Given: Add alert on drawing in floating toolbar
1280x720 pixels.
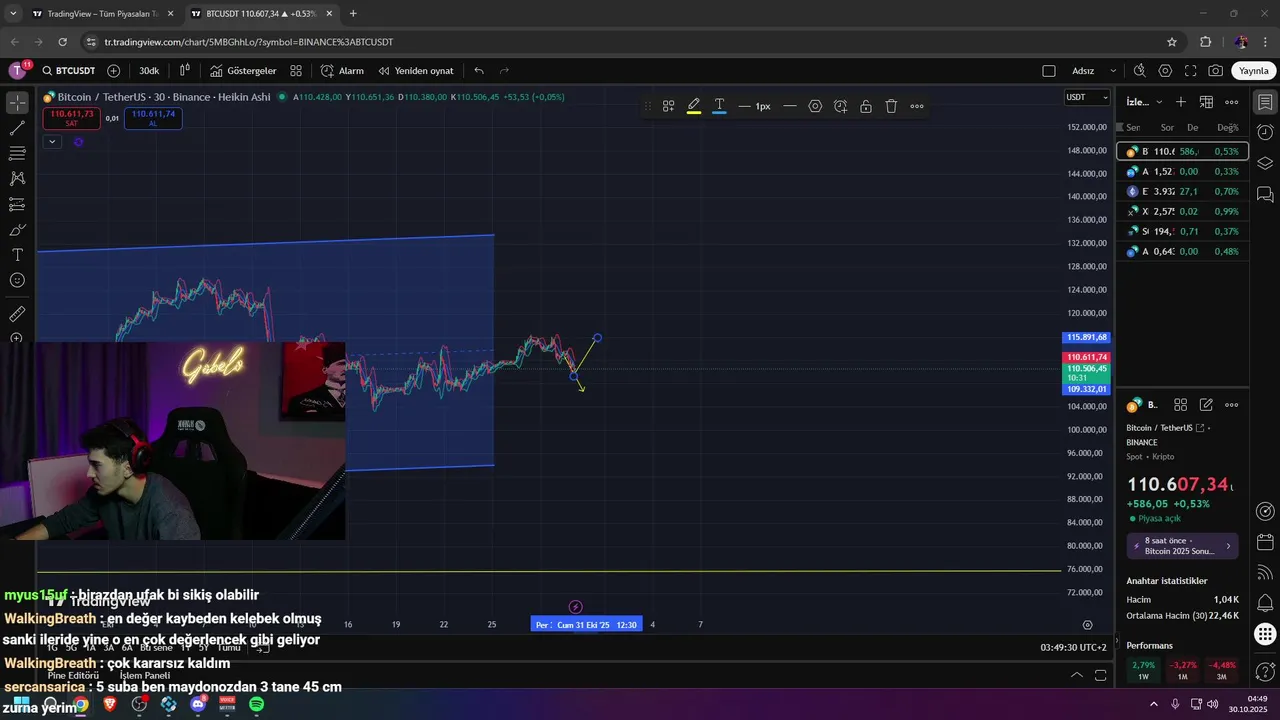Looking at the screenshot, I should click(840, 106).
